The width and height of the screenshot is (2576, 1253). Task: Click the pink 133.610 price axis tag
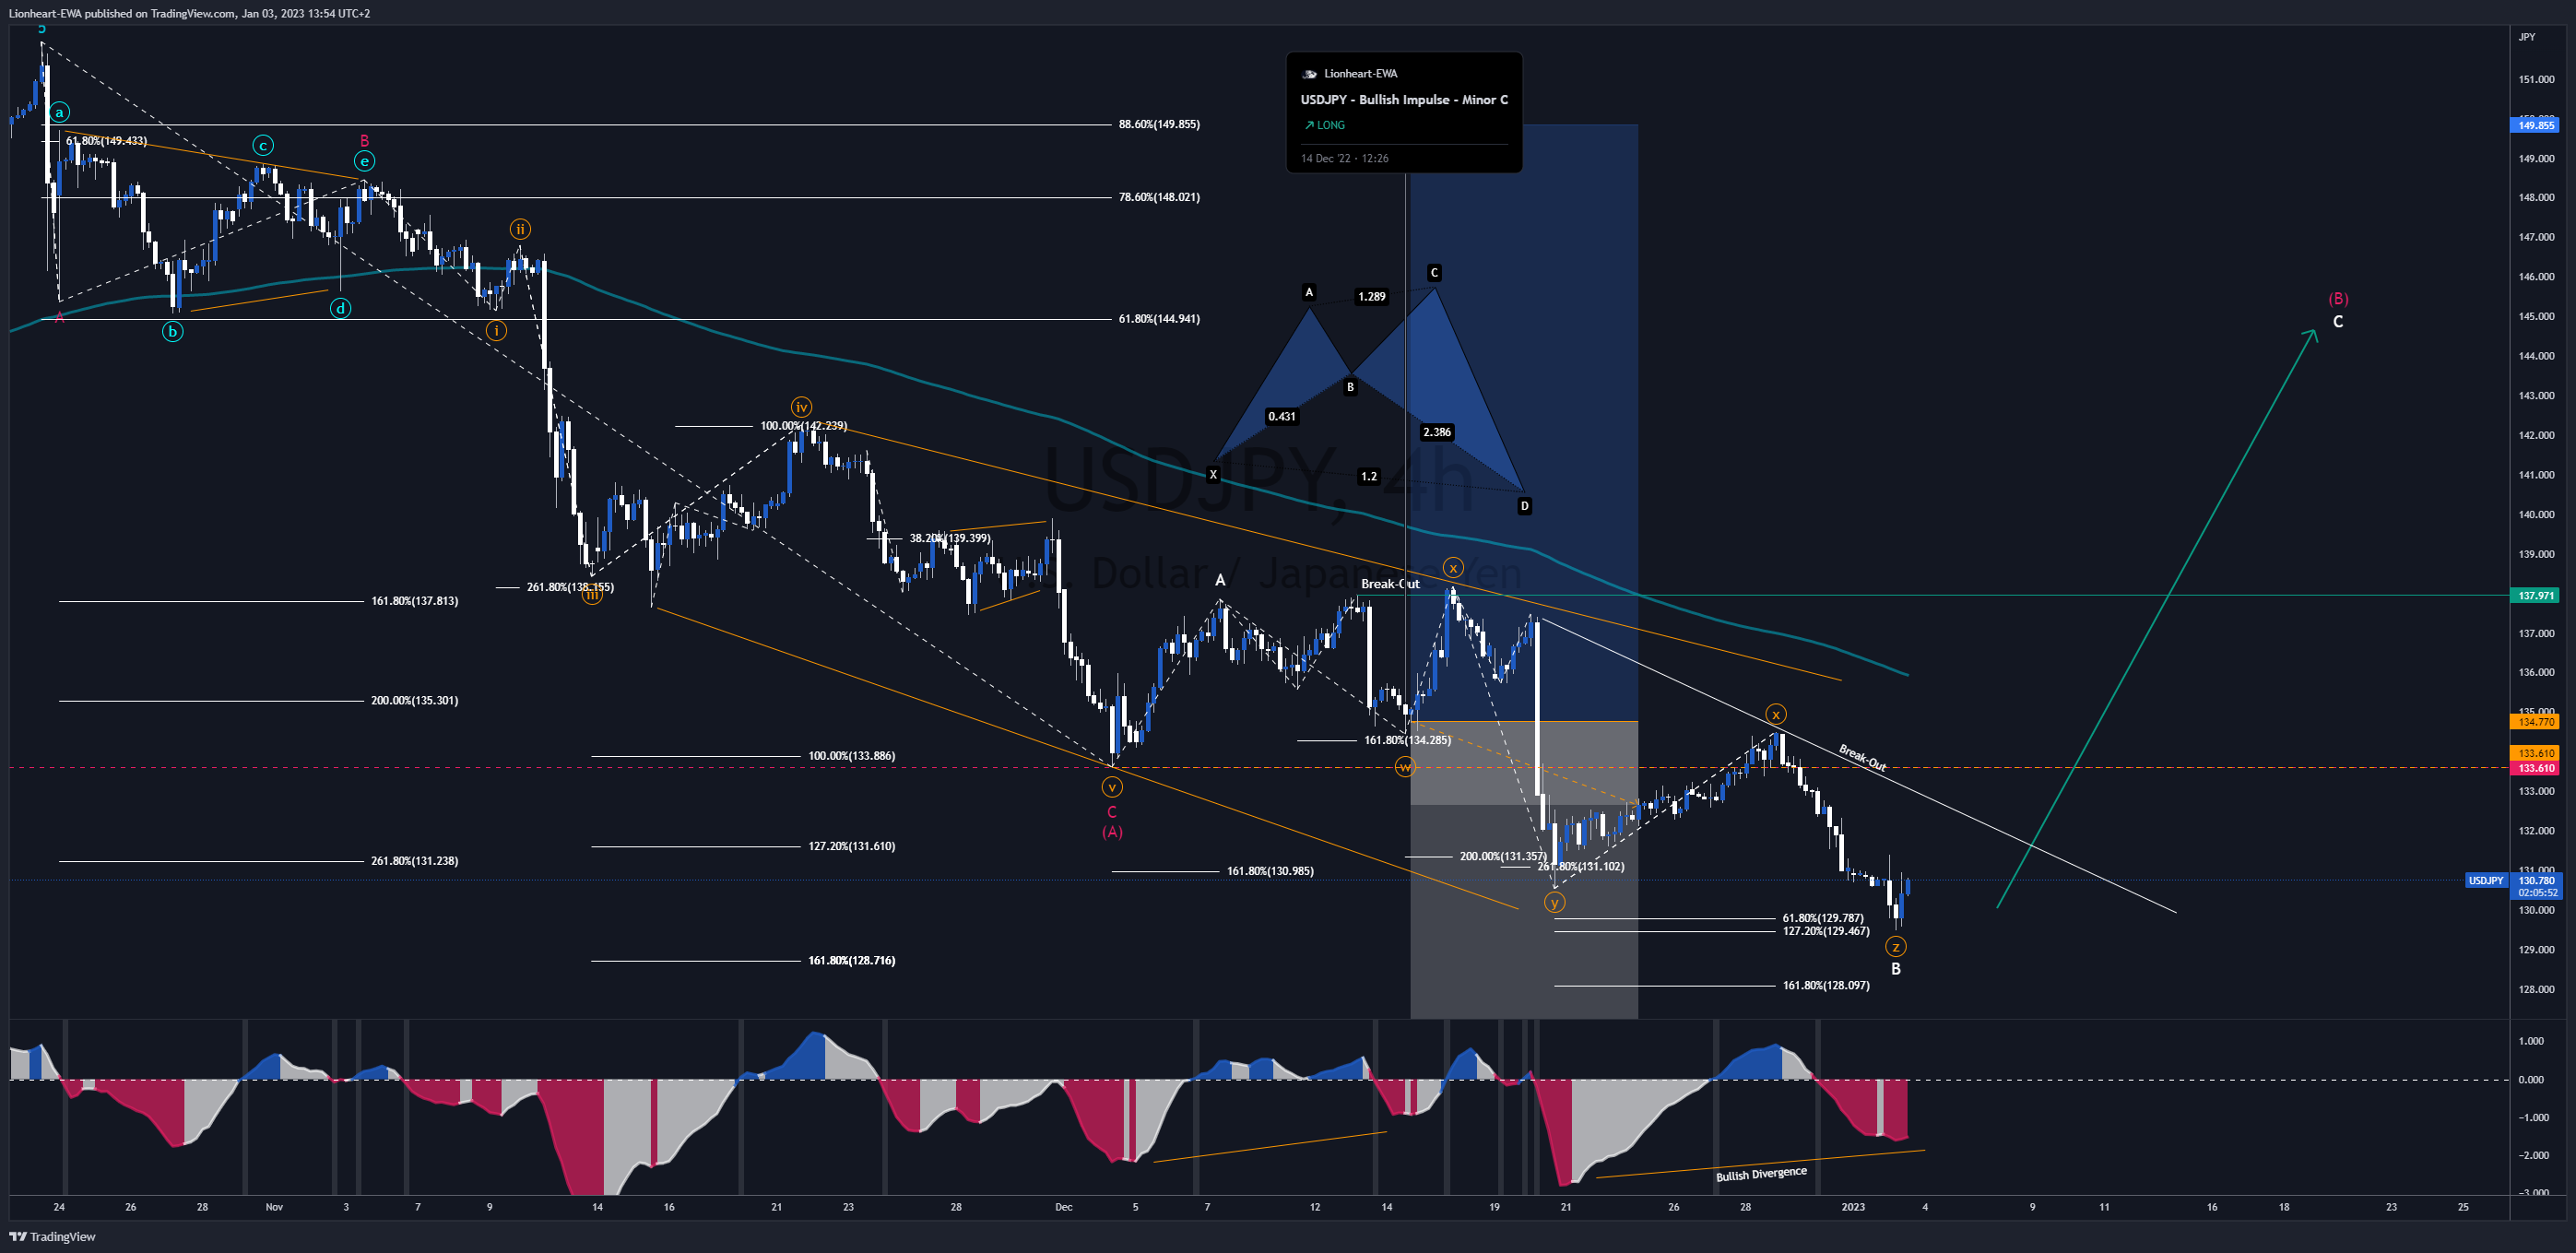click(x=2534, y=768)
